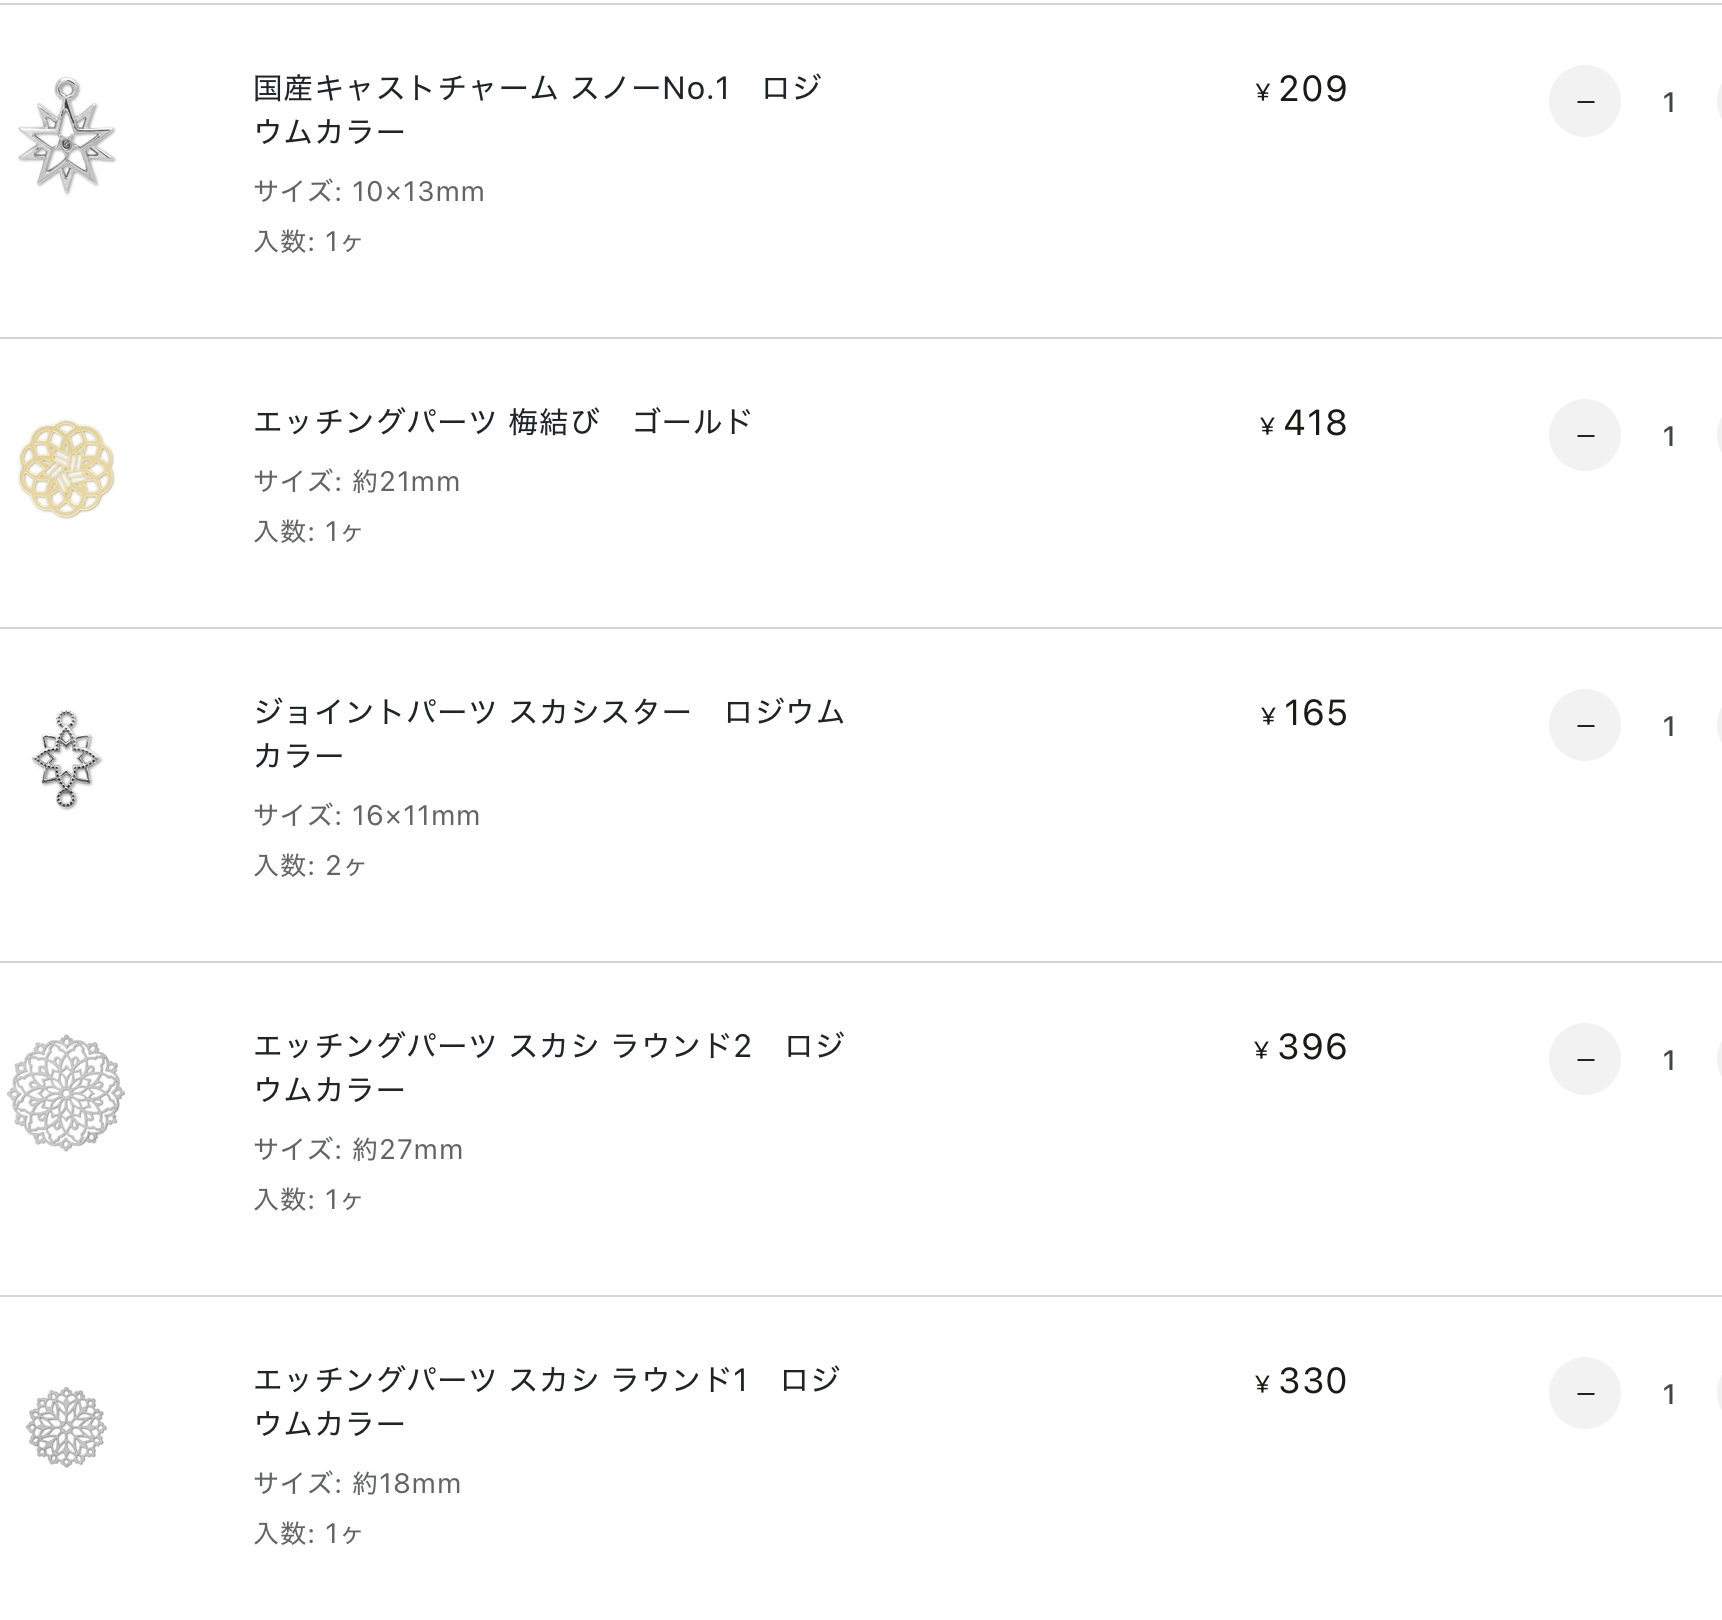Screen dimensions: 1722x1620
Task: Decrease quantity of スノーNo.1 charm
Action: click(1584, 101)
